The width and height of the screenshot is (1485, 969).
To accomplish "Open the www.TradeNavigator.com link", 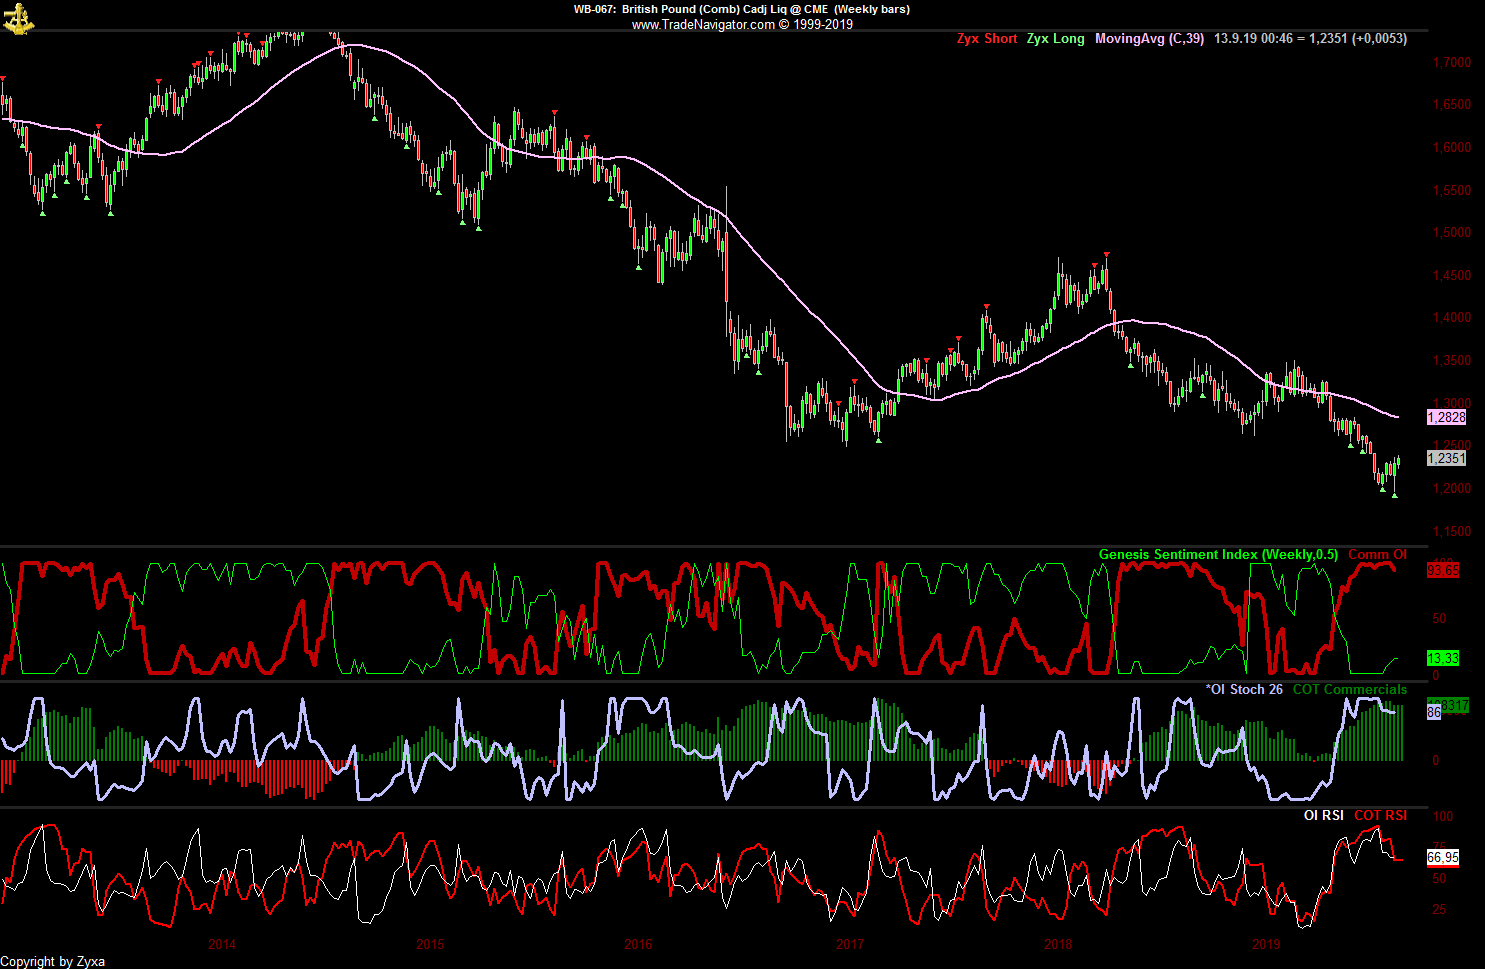I will 703,25.
